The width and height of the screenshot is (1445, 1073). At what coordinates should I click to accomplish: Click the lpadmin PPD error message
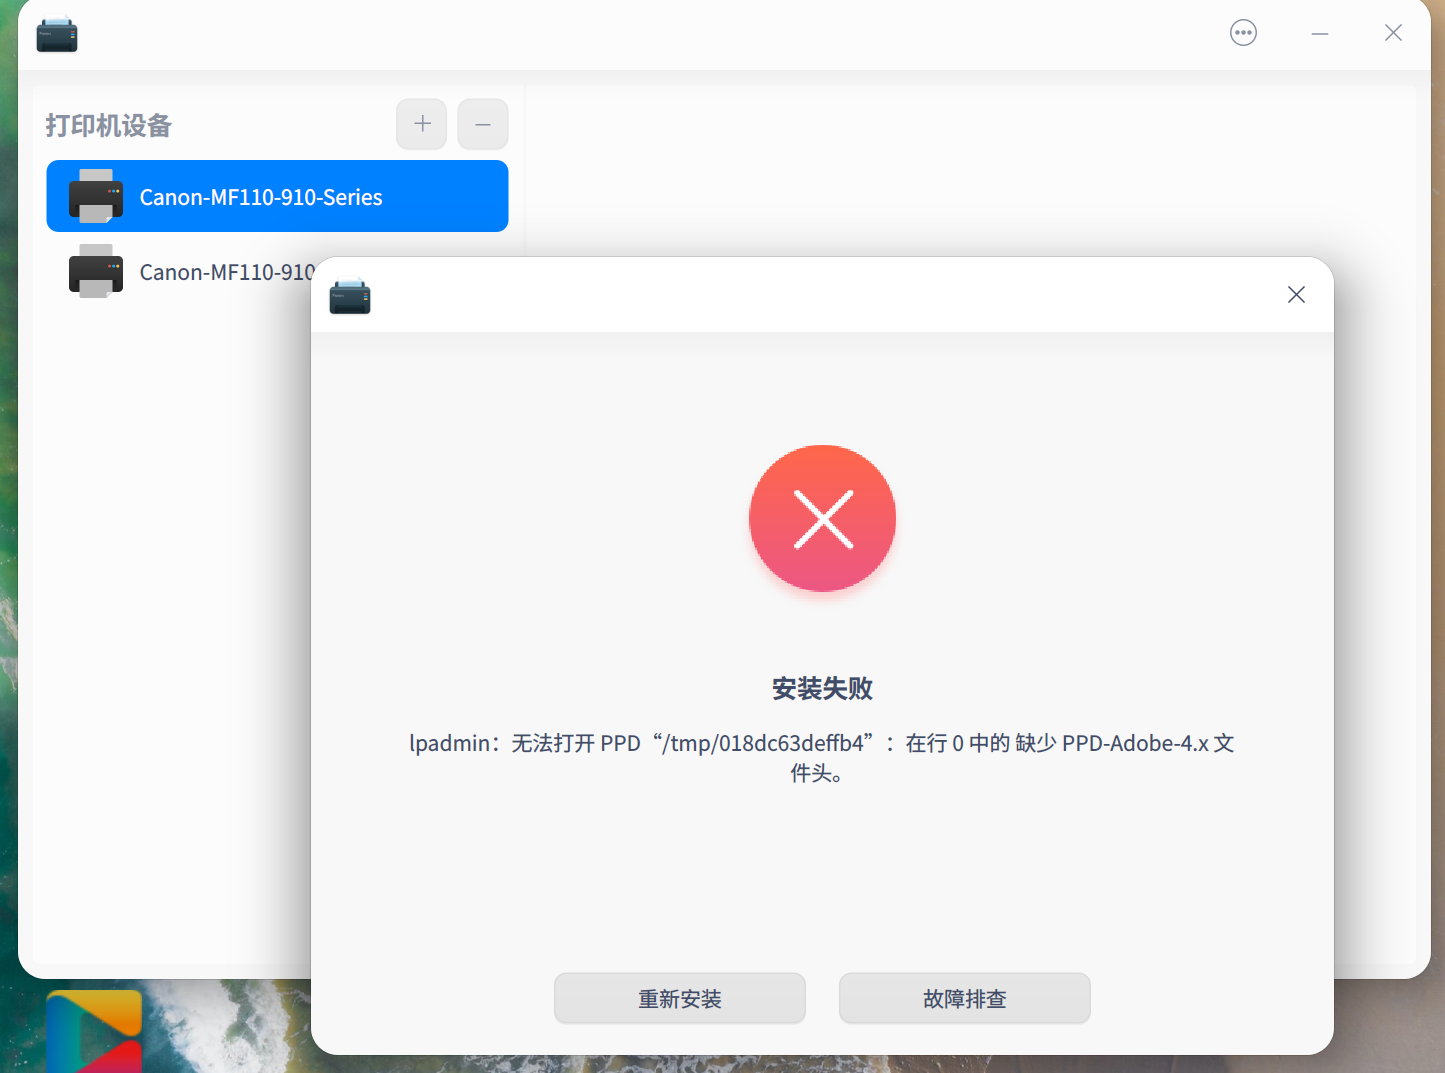[x=822, y=757]
